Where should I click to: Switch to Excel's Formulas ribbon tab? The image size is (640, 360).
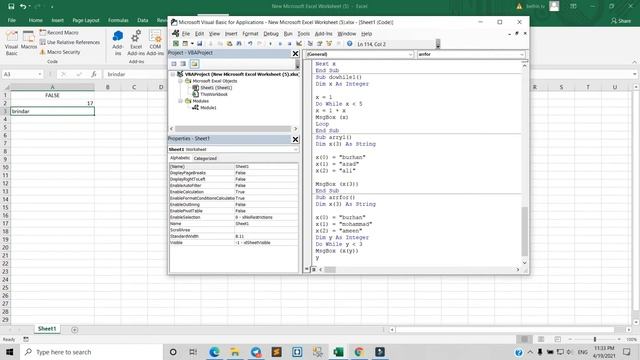(x=118, y=20)
